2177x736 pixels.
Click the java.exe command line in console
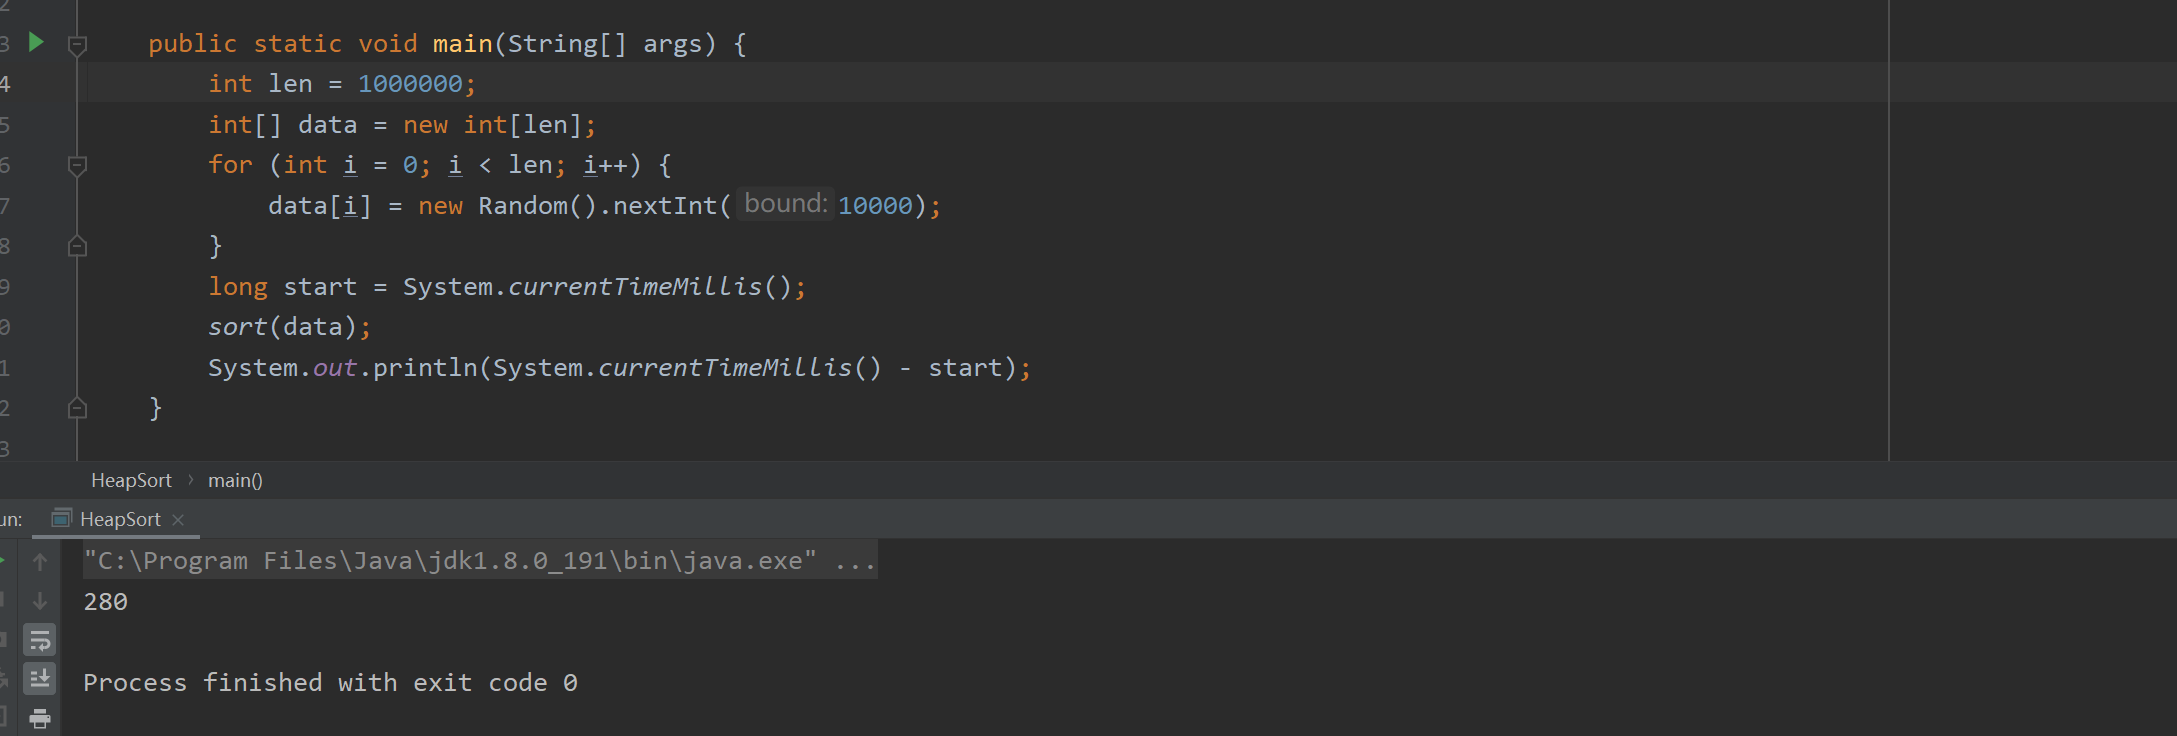(x=480, y=561)
